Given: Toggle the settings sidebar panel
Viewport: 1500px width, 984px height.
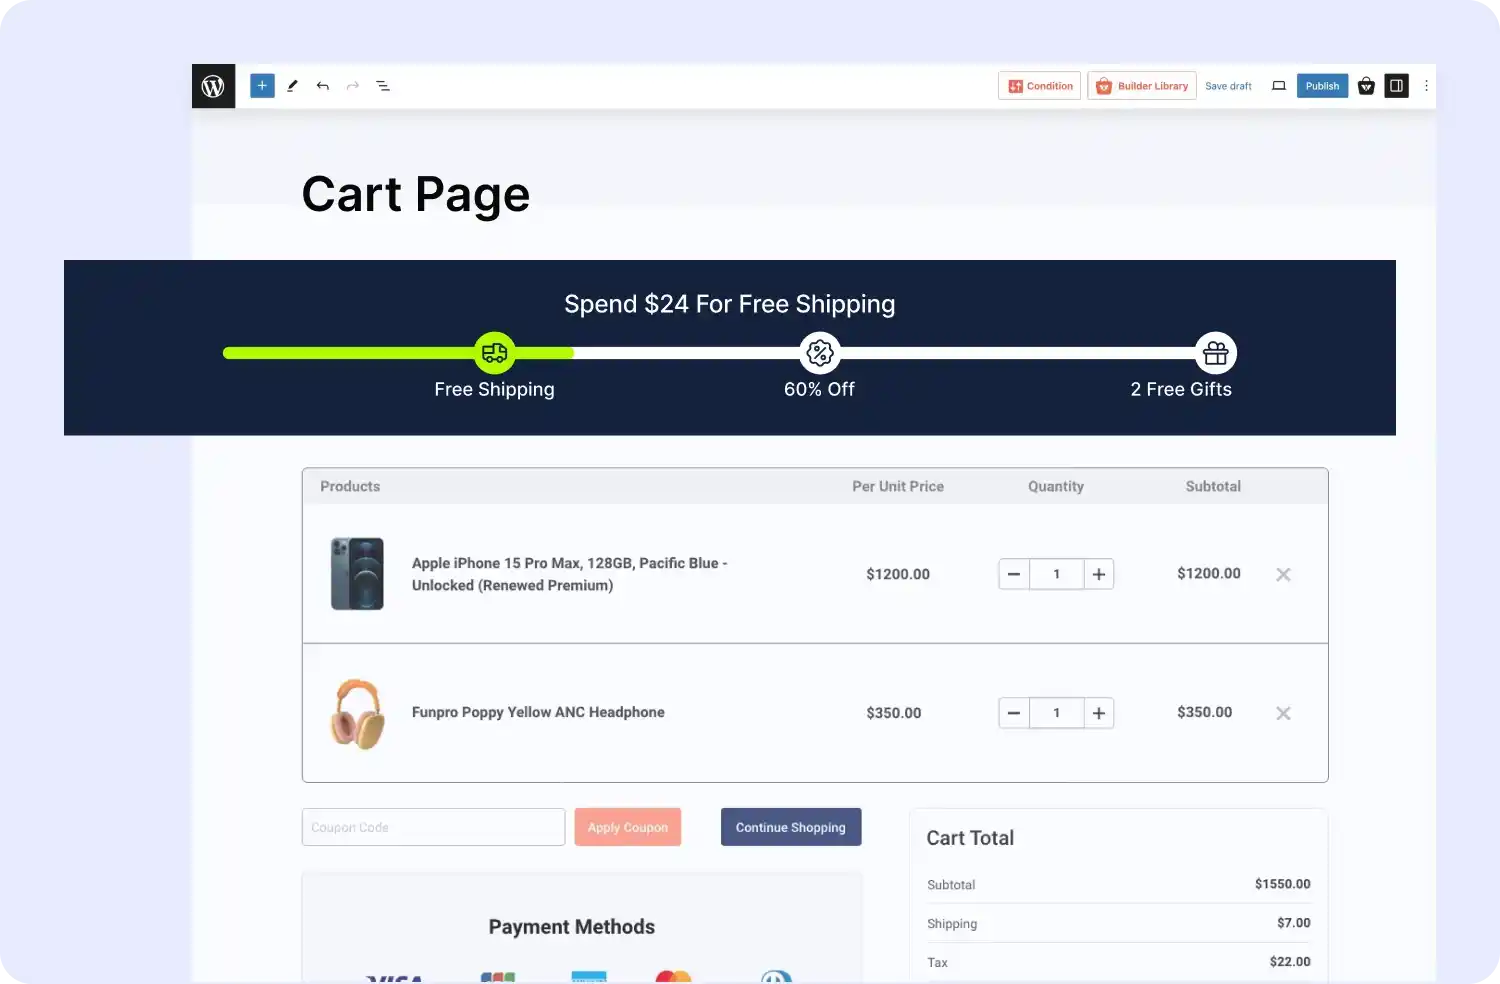Looking at the screenshot, I should tap(1396, 85).
